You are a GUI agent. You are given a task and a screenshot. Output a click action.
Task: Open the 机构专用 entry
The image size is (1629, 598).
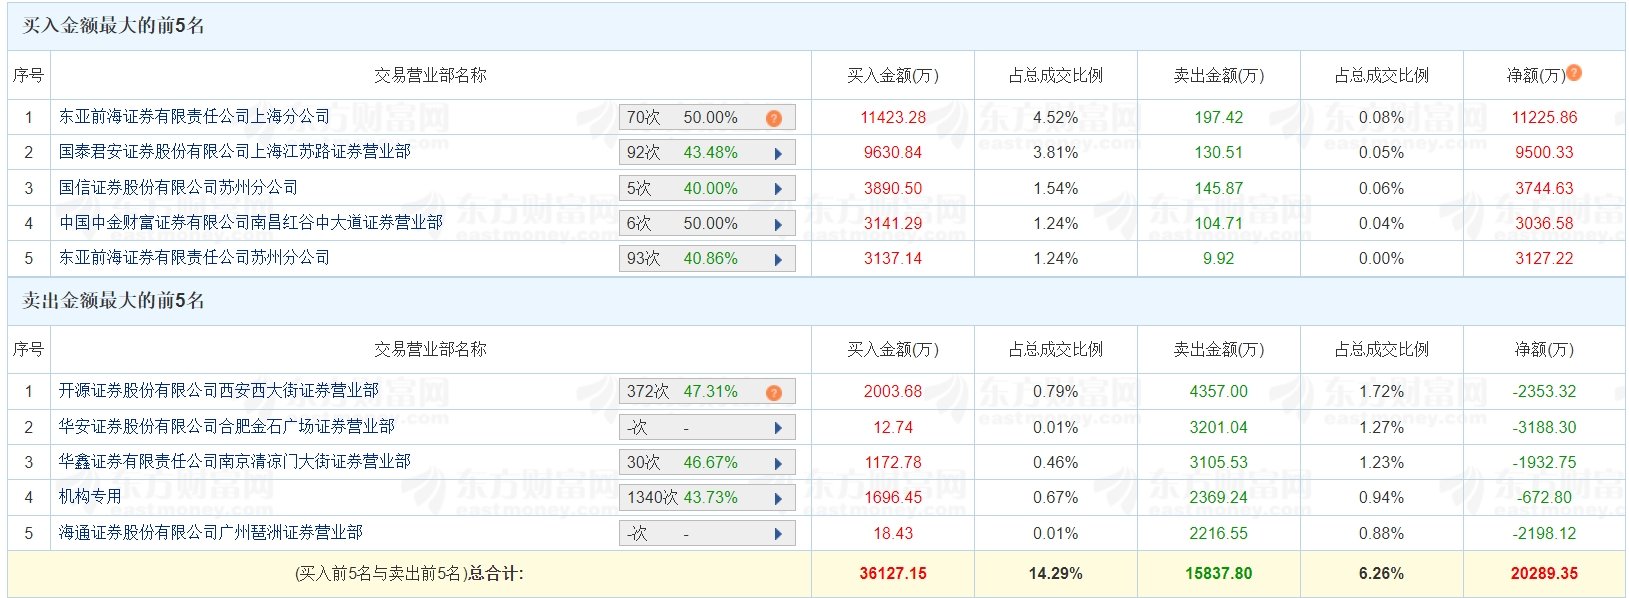click(90, 497)
